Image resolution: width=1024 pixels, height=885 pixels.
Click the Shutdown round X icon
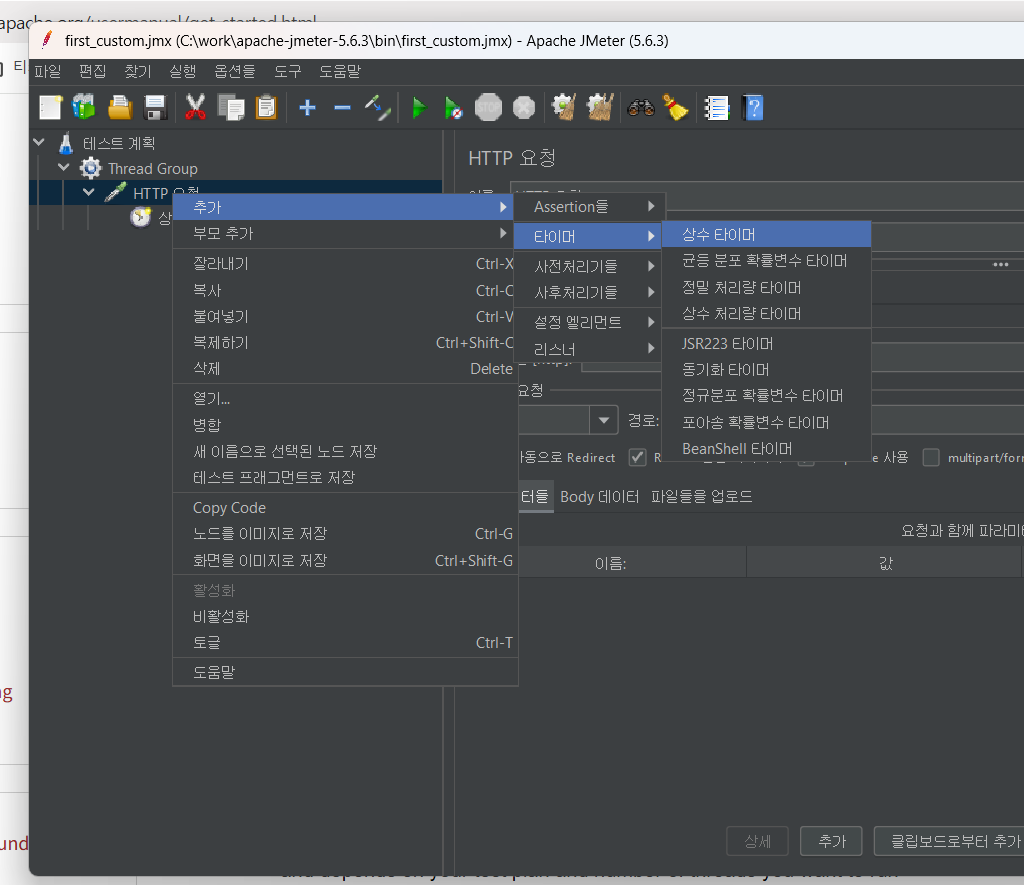pyautogui.click(x=523, y=107)
